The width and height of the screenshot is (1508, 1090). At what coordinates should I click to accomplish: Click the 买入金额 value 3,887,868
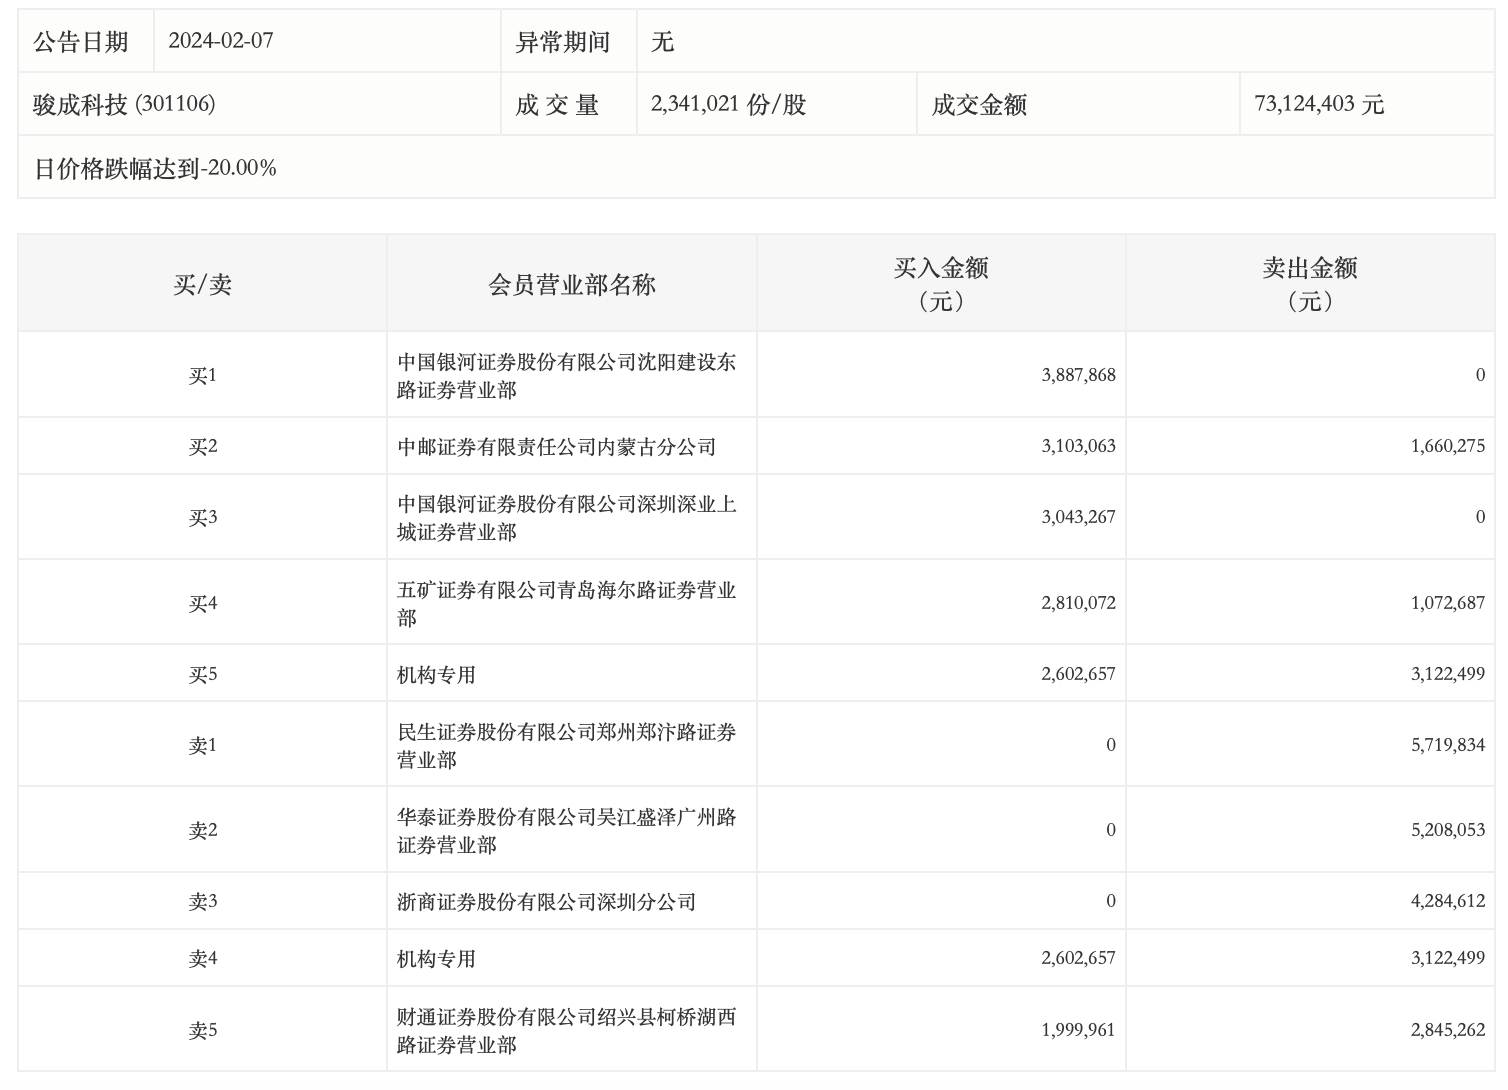tap(1077, 375)
